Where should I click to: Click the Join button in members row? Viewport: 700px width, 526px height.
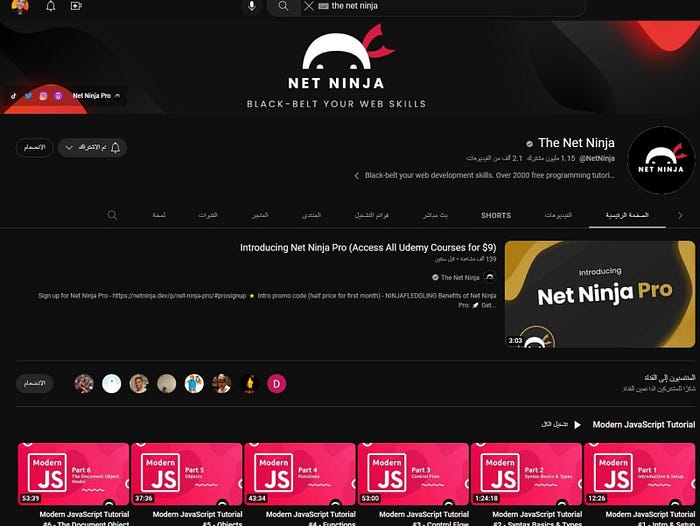point(34,384)
